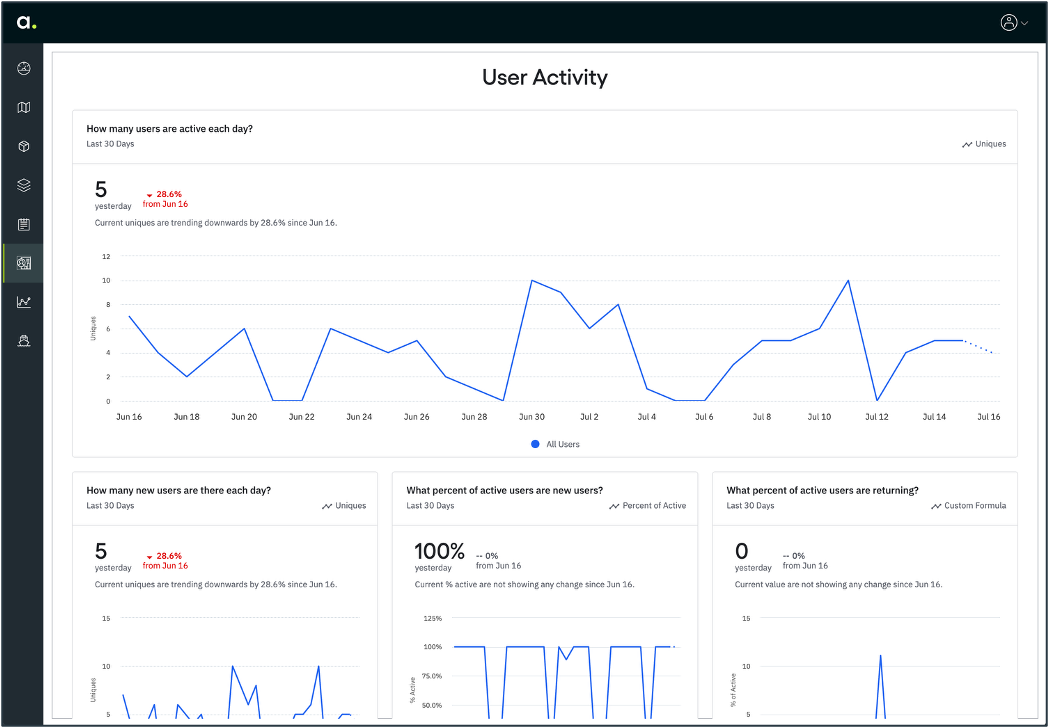Click 'Last 30 Days' on returning users card
The width and height of the screenshot is (1048, 728).
751,505
